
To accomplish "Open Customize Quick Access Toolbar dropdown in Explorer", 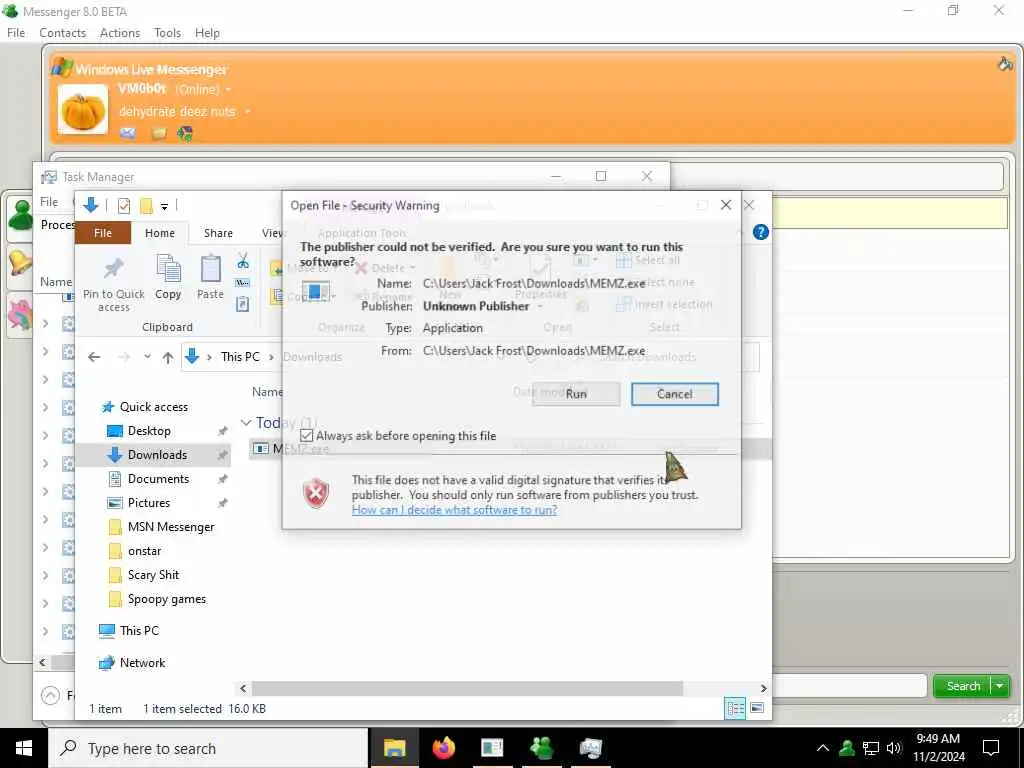I will 165,207.
